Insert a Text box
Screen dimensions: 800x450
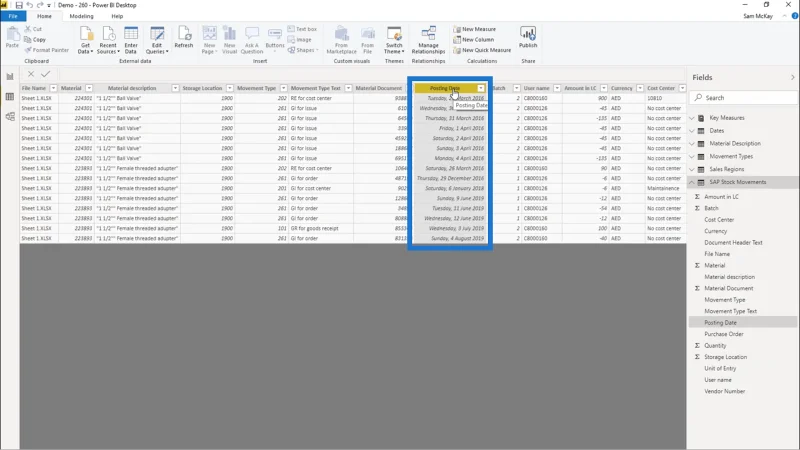(302, 29)
